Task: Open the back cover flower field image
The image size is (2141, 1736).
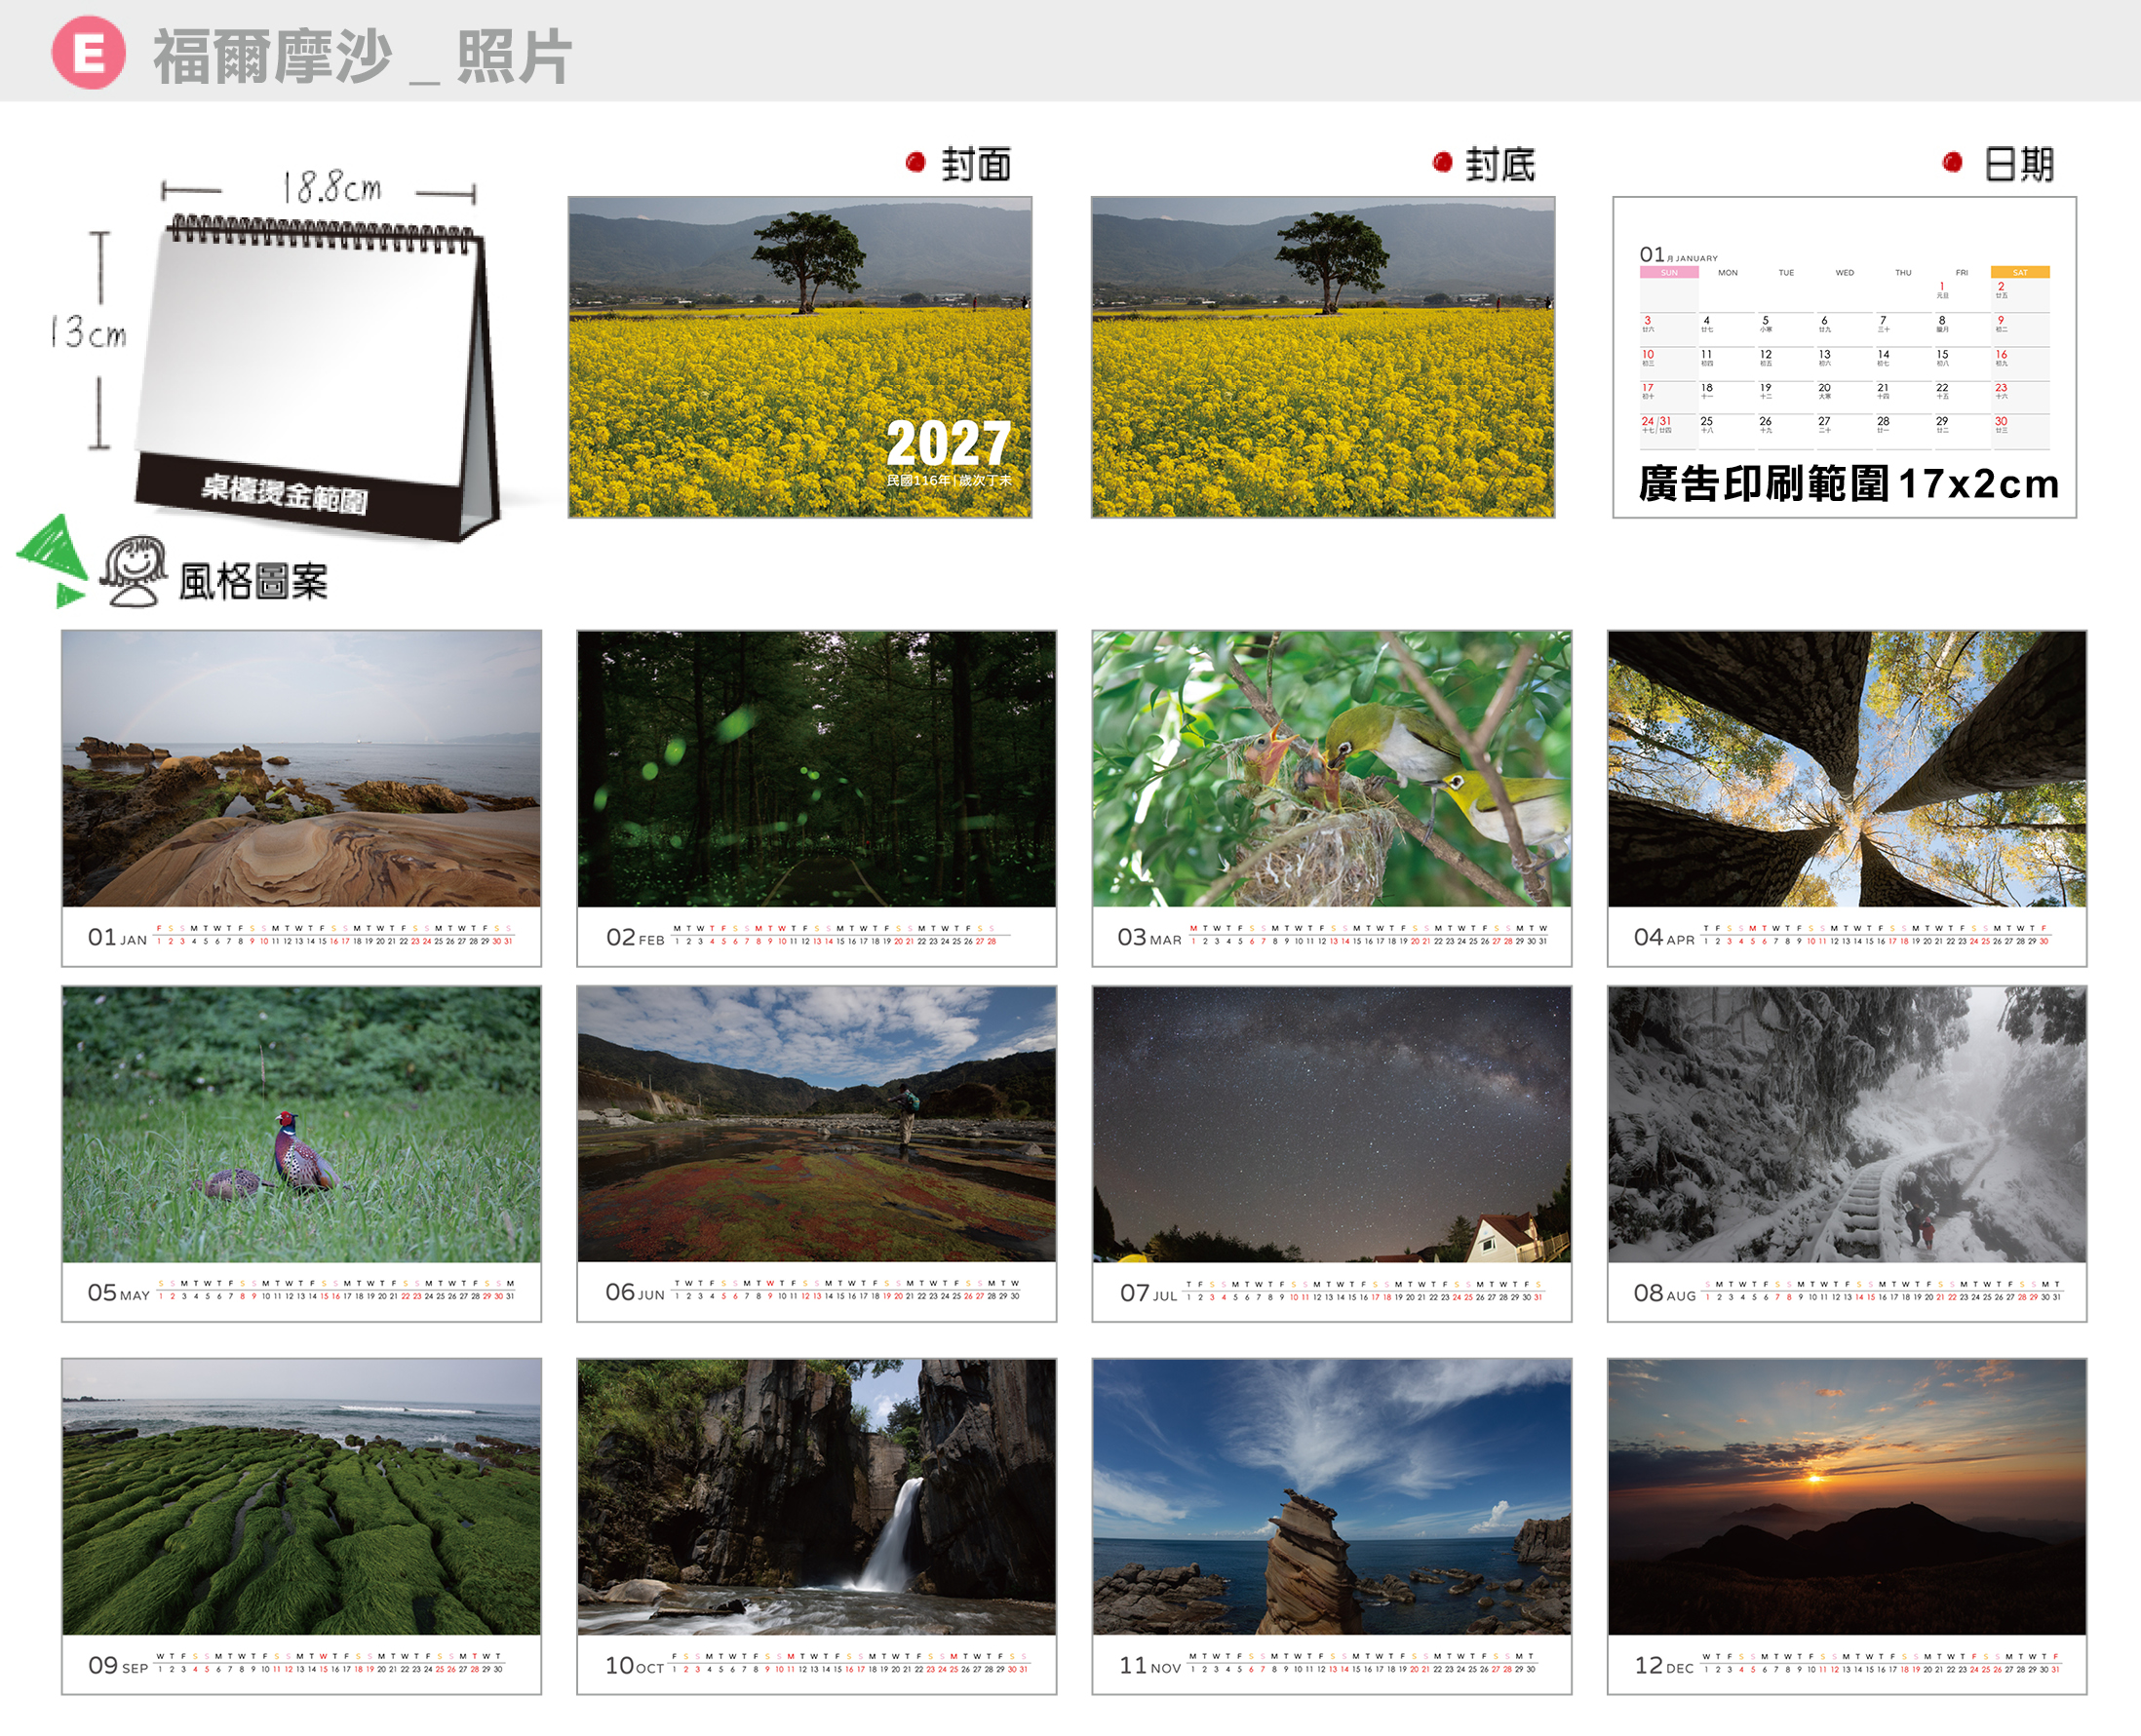Action: click(x=1323, y=357)
